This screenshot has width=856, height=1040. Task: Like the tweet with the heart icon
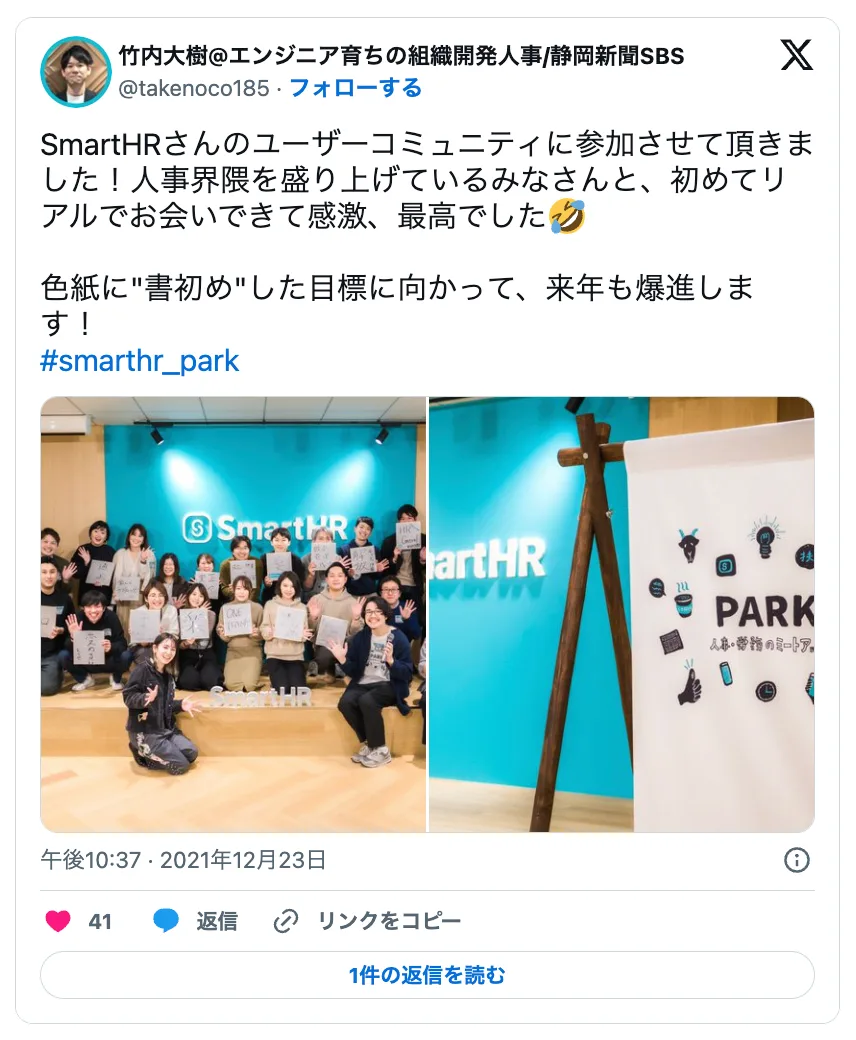(58, 921)
